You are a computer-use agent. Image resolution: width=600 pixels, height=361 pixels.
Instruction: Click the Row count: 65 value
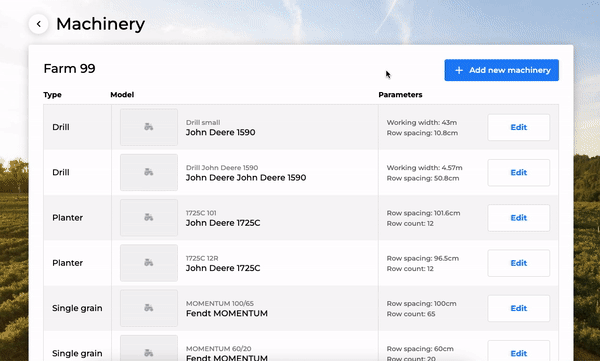tap(411, 314)
